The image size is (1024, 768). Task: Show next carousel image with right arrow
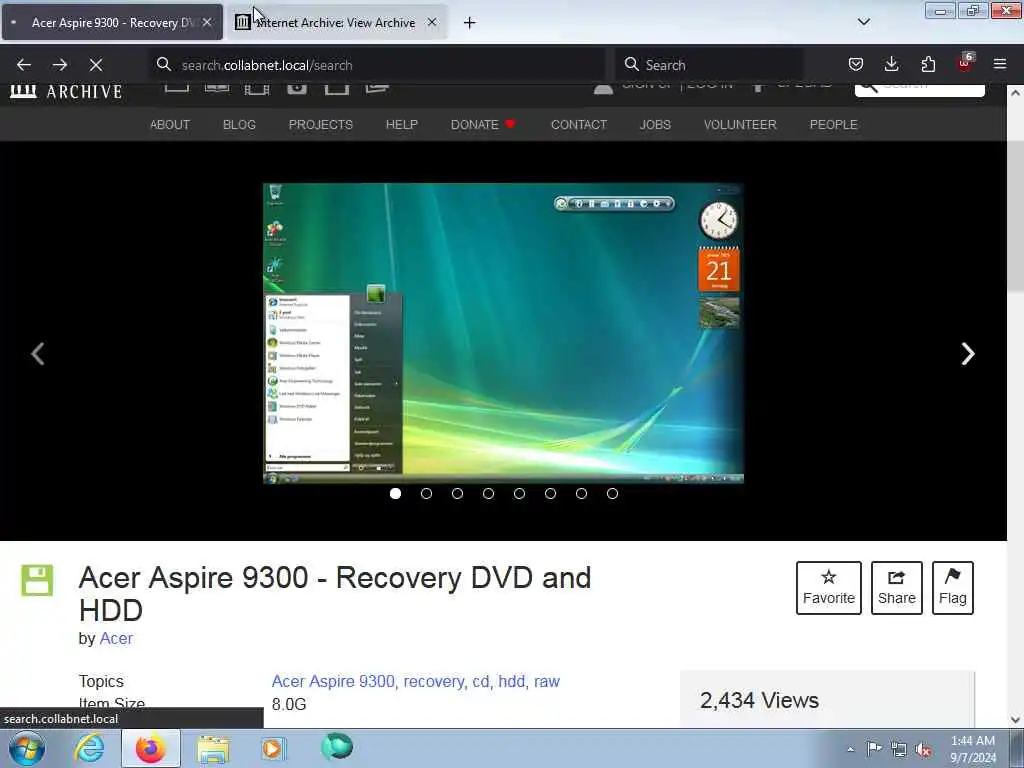[968, 354]
